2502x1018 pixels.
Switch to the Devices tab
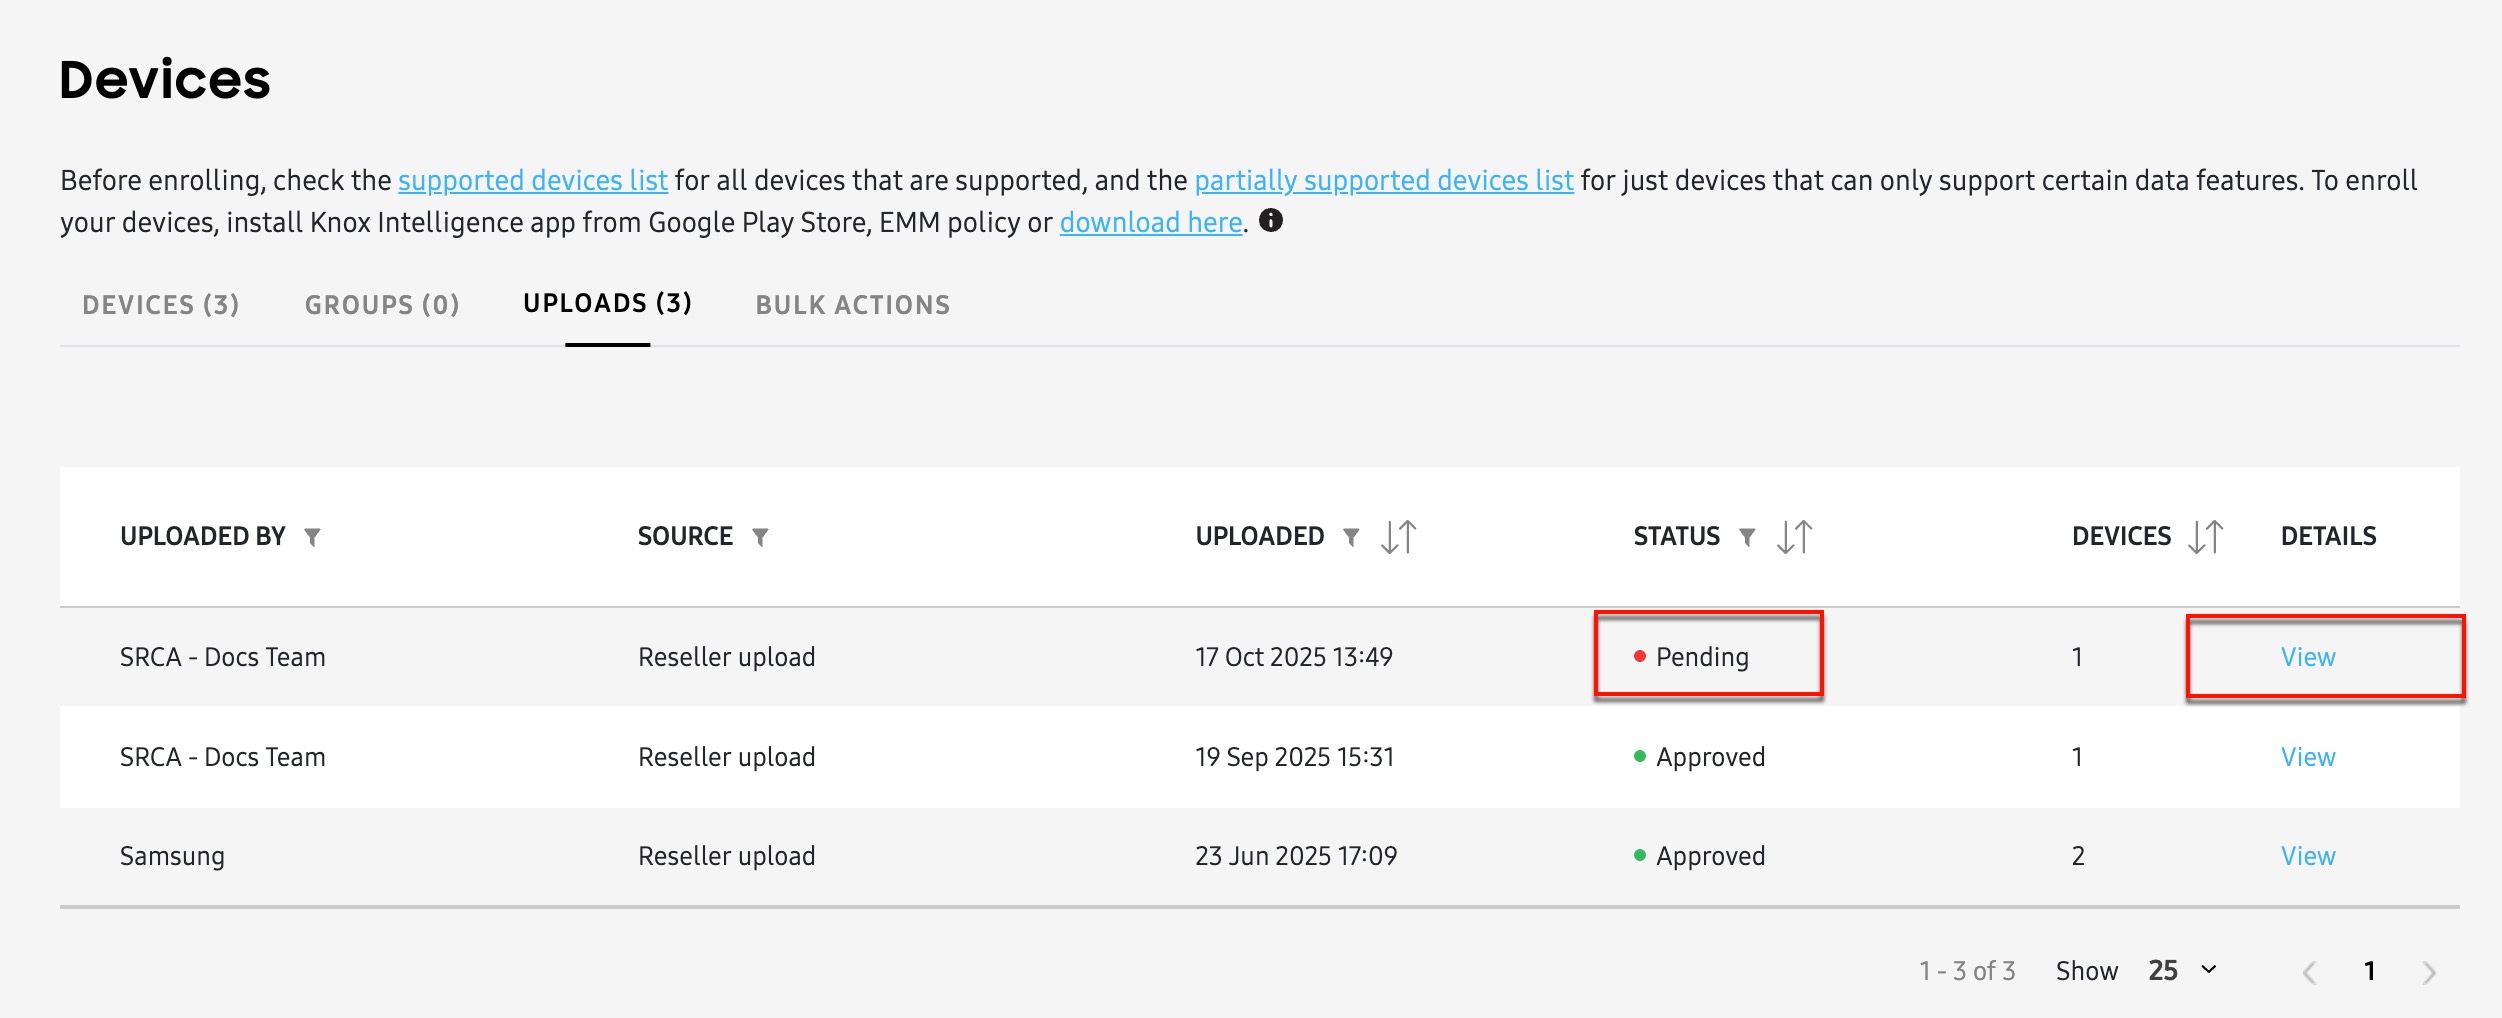[161, 305]
